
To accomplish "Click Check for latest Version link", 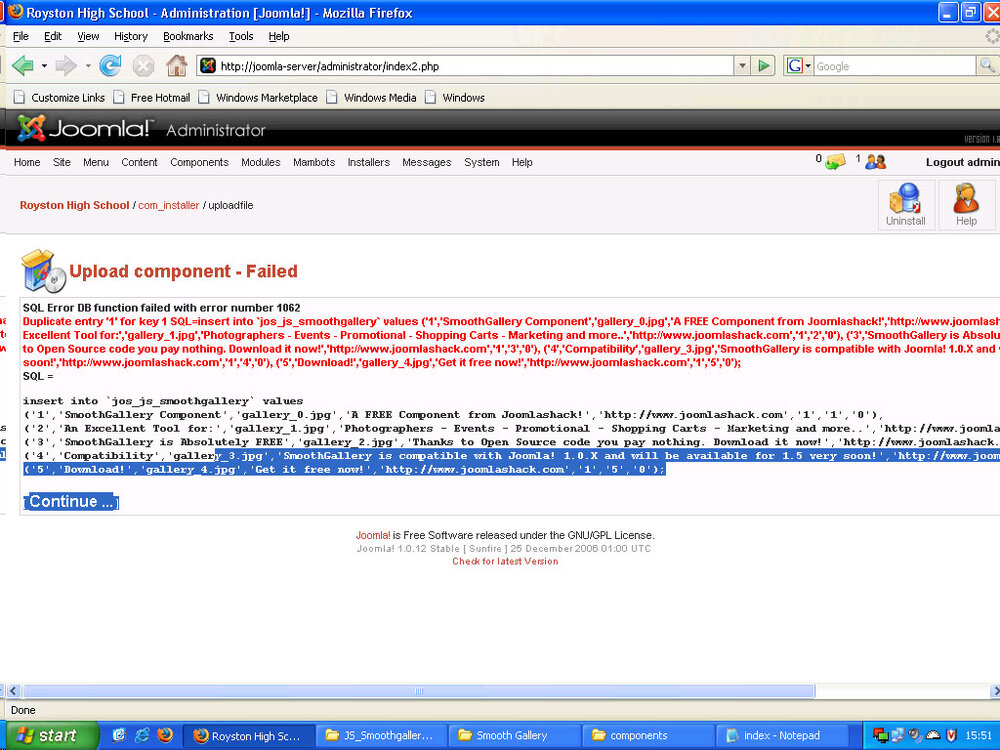I will [x=505, y=561].
